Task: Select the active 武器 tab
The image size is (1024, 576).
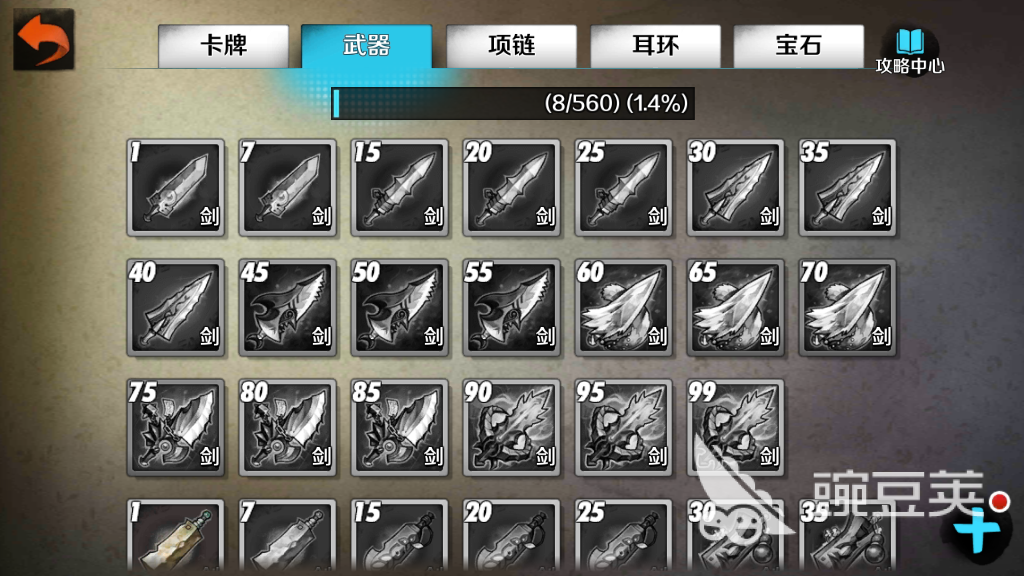Action: point(366,46)
